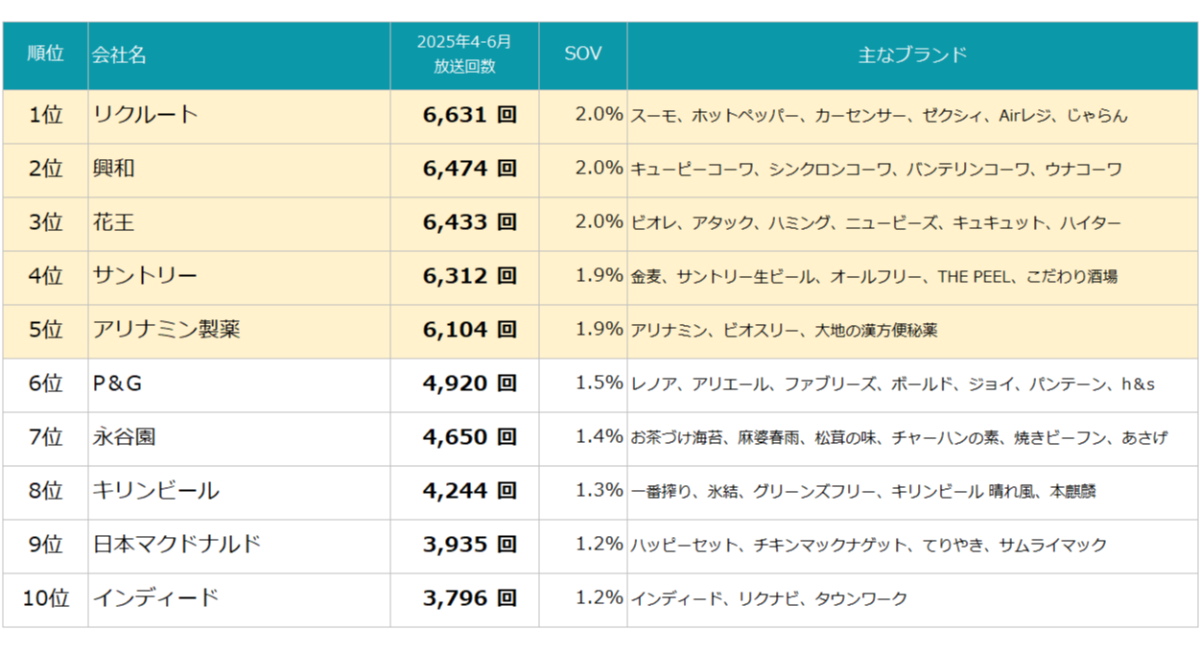The image size is (1200, 650).
Task: Select the リクルート company name cell
Action: click(x=145, y=115)
